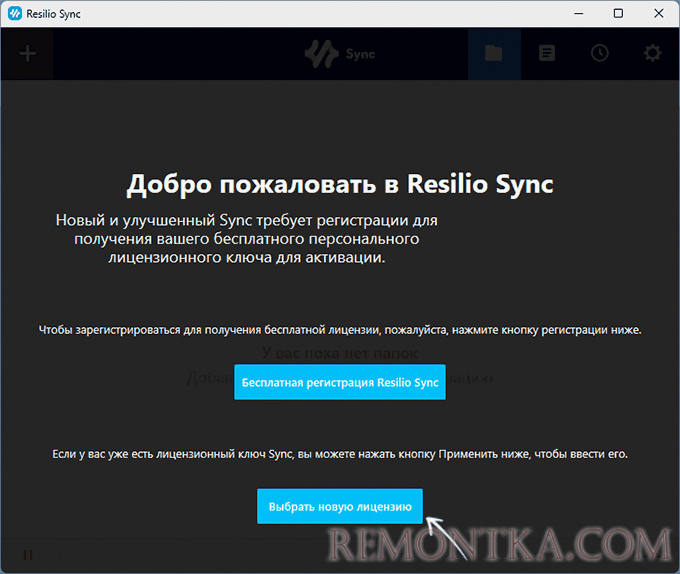Click the pause icon at bottom left
The height and width of the screenshot is (574, 680).
coord(28,554)
